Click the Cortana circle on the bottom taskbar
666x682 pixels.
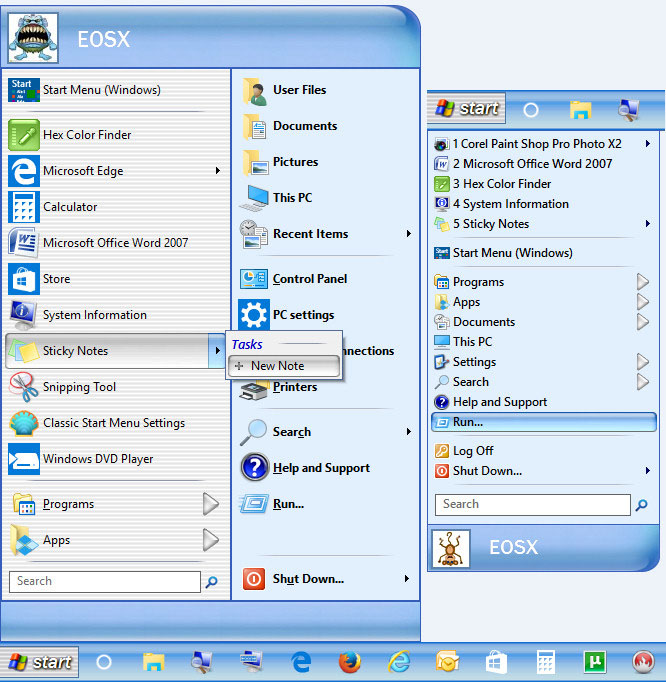point(104,662)
